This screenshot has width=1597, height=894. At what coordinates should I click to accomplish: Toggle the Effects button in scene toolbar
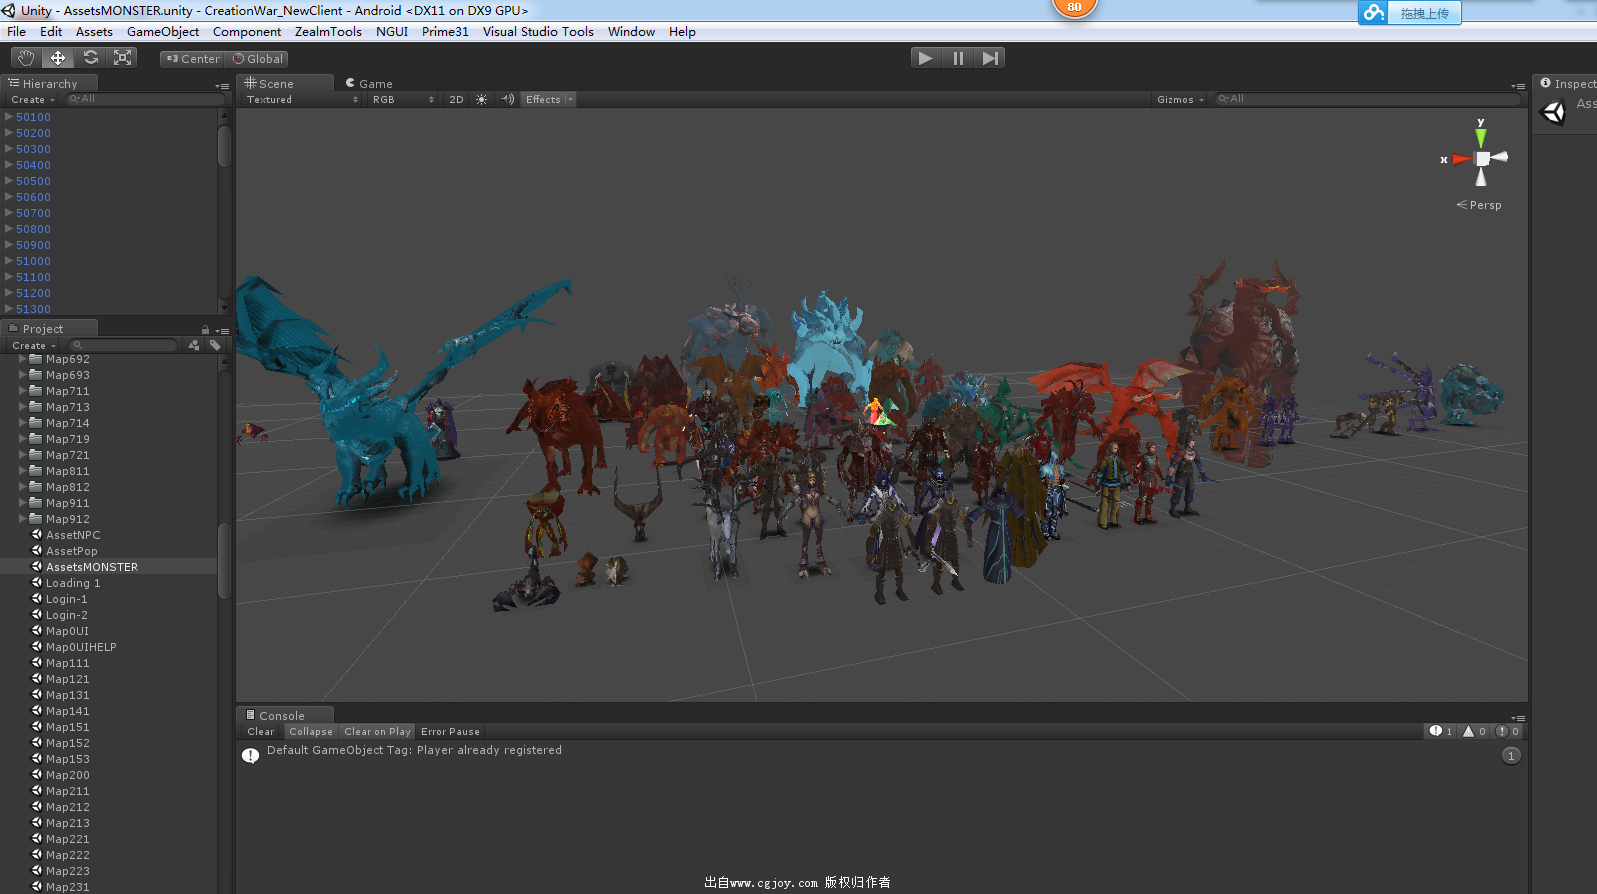pos(543,99)
